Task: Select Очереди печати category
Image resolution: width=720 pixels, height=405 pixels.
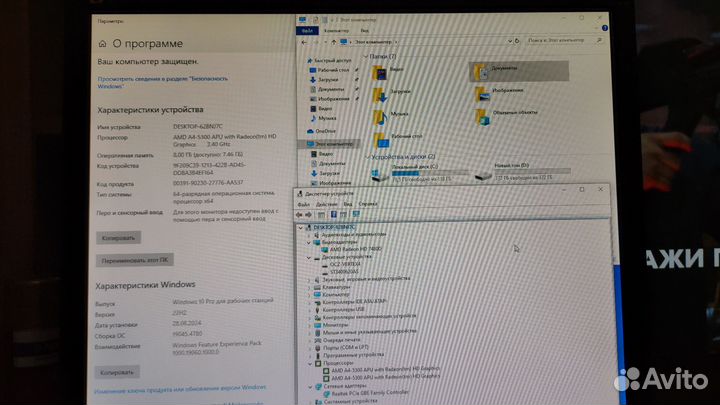Action: (x=338, y=340)
